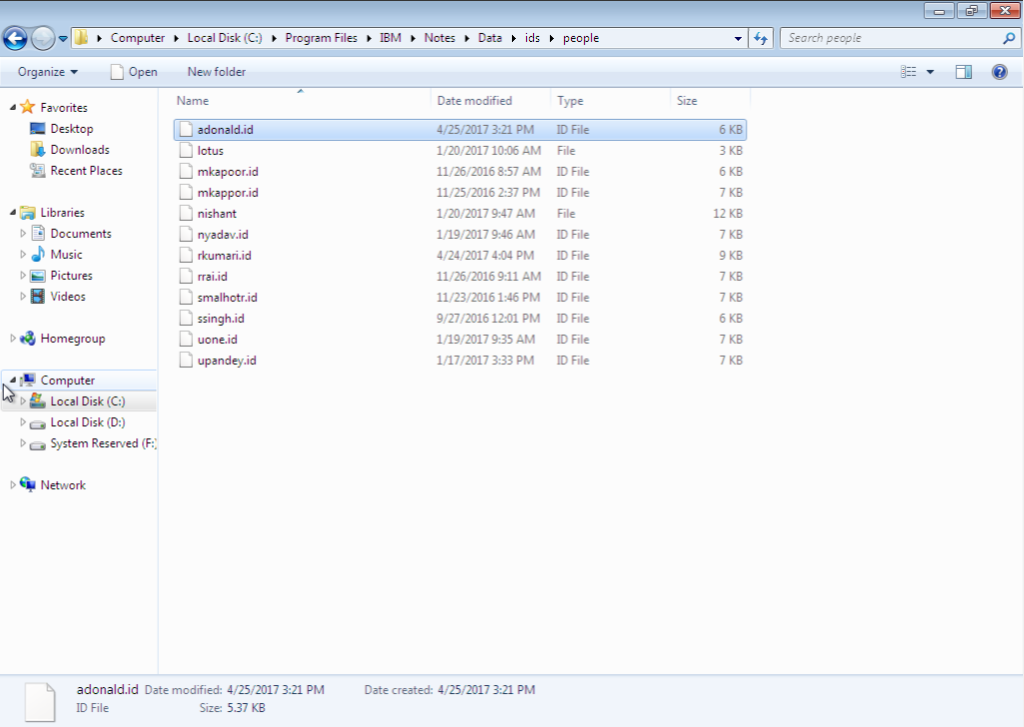This screenshot has height=727, width=1024.
Task: Sort by the Name column header
Action: (x=300, y=101)
